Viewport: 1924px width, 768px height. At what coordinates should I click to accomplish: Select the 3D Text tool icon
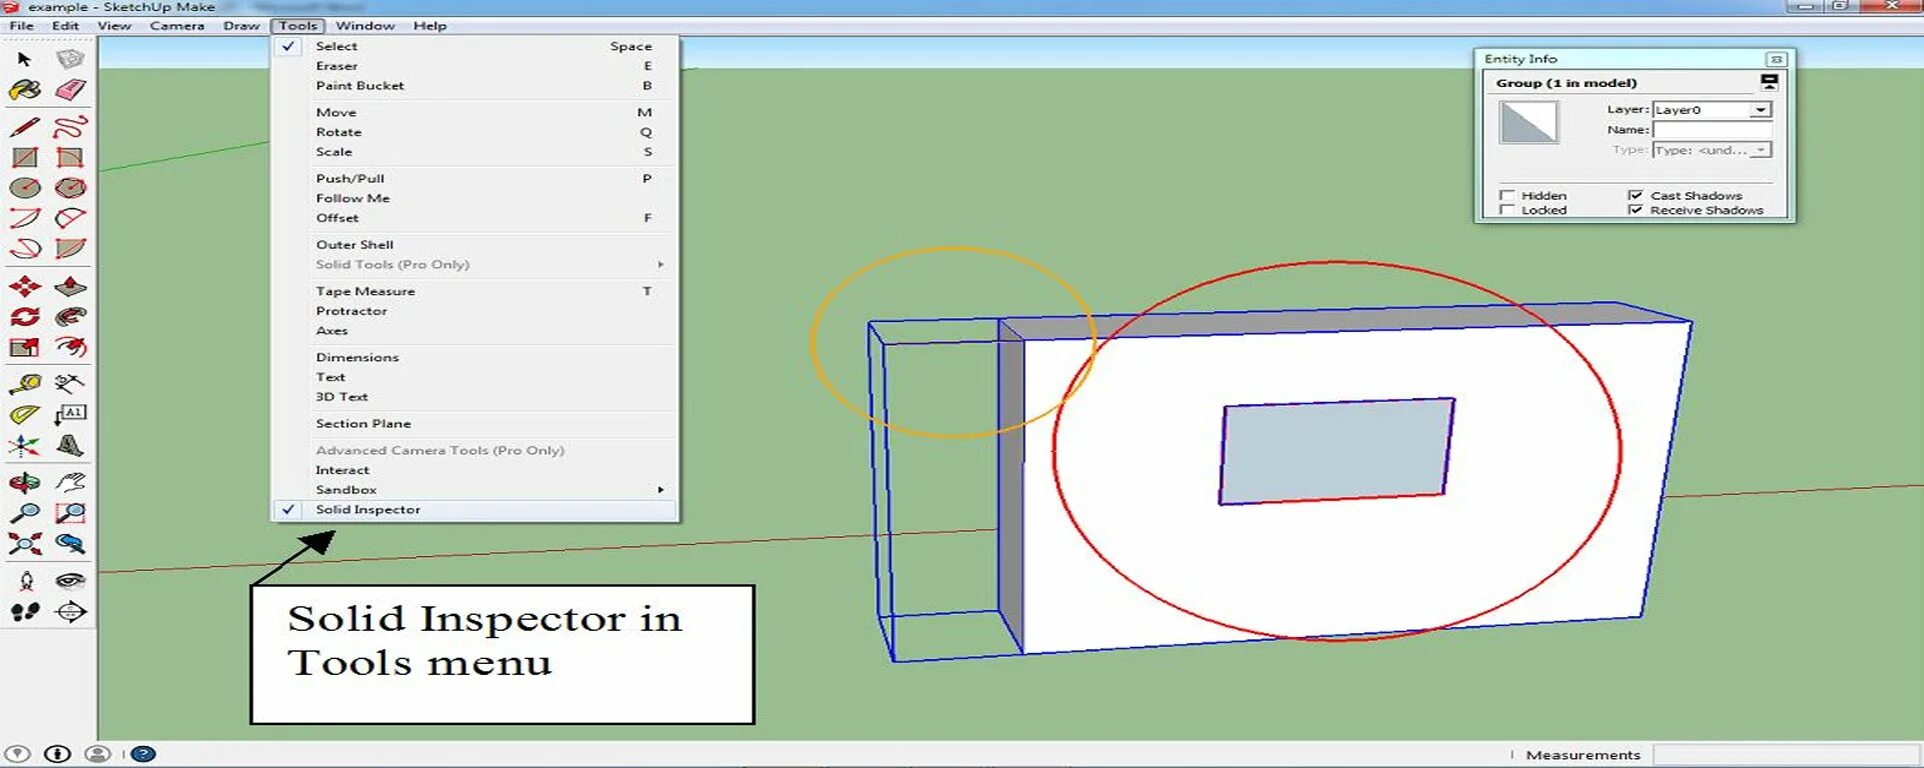tap(70, 445)
